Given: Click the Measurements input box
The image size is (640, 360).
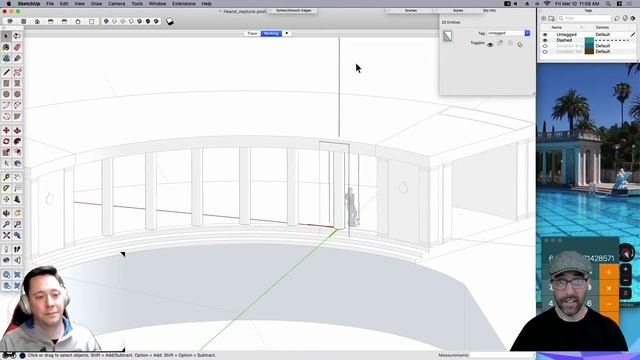Looking at the screenshot, I should (x=502, y=355).
